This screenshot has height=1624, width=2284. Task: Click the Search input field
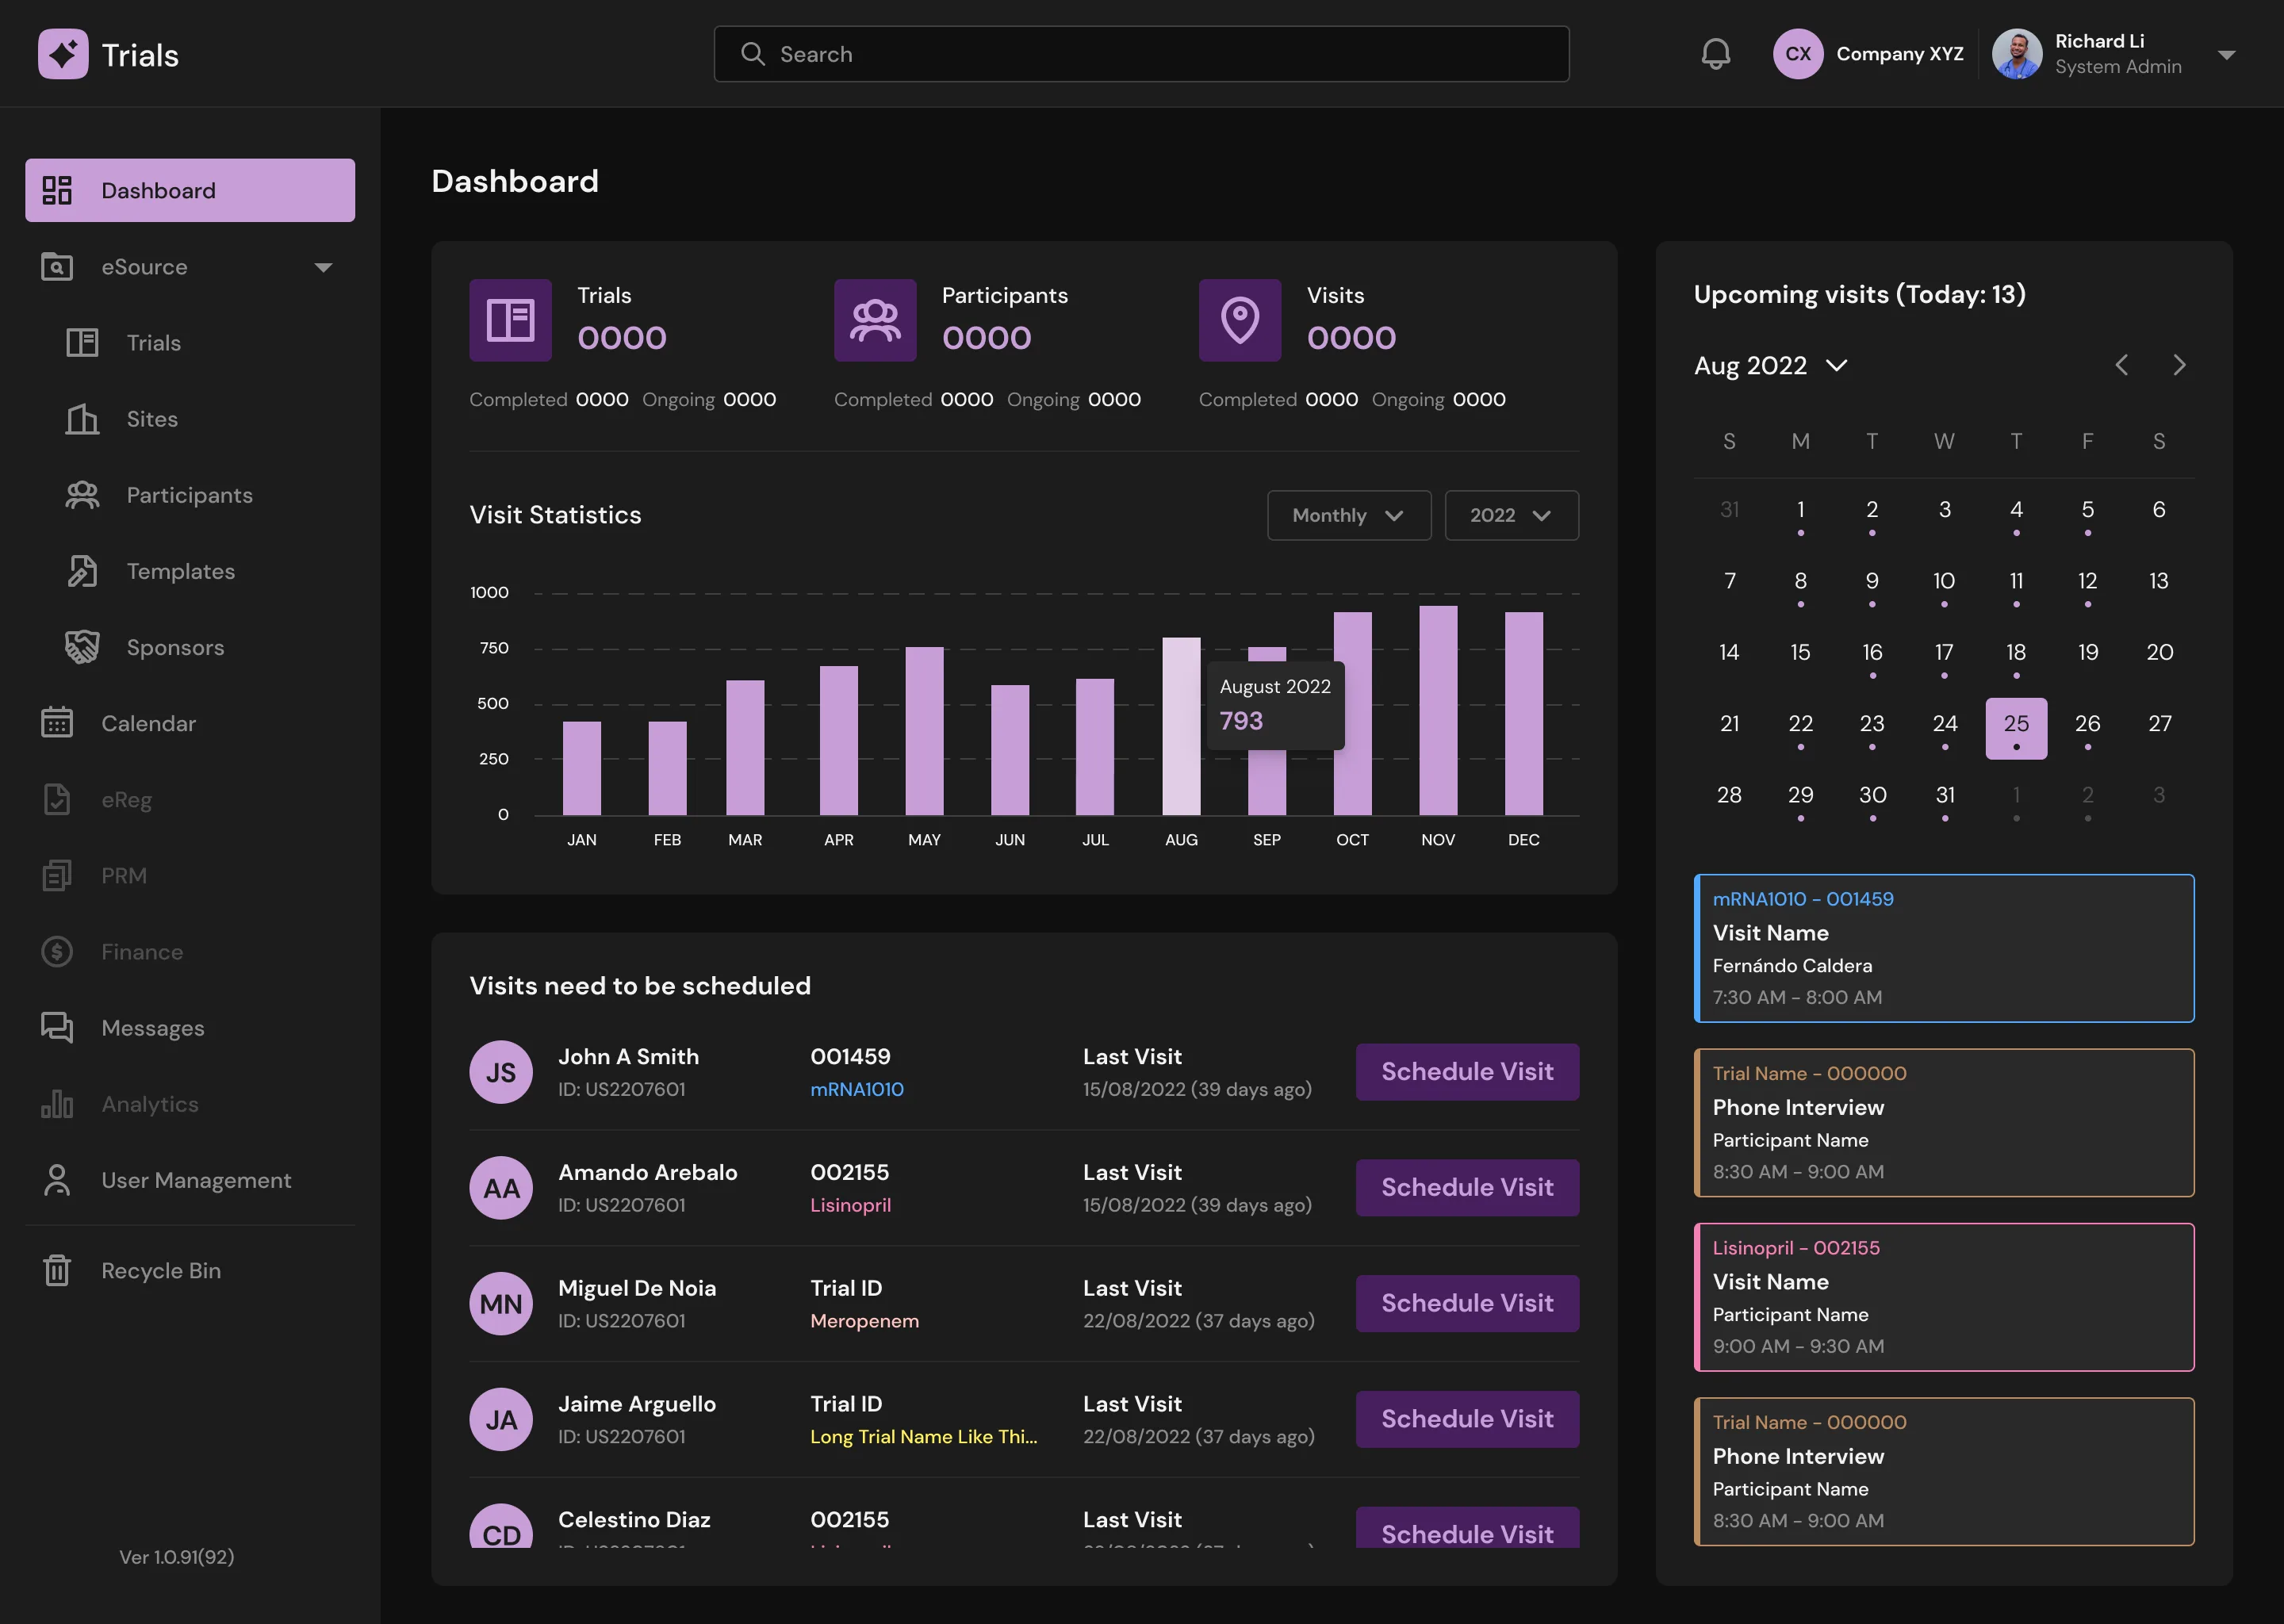point(1141,54)
